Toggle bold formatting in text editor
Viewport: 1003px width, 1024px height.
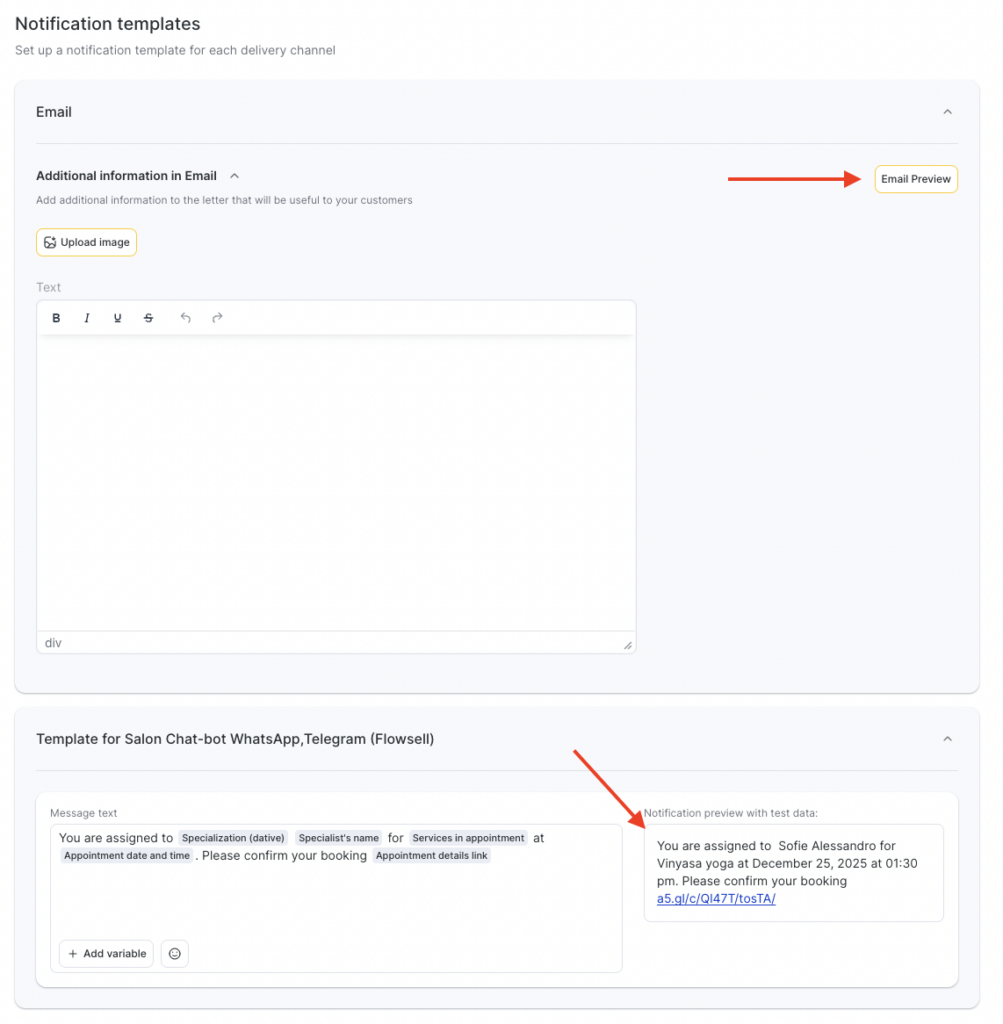pyautogui.click(x=56, y=318)
